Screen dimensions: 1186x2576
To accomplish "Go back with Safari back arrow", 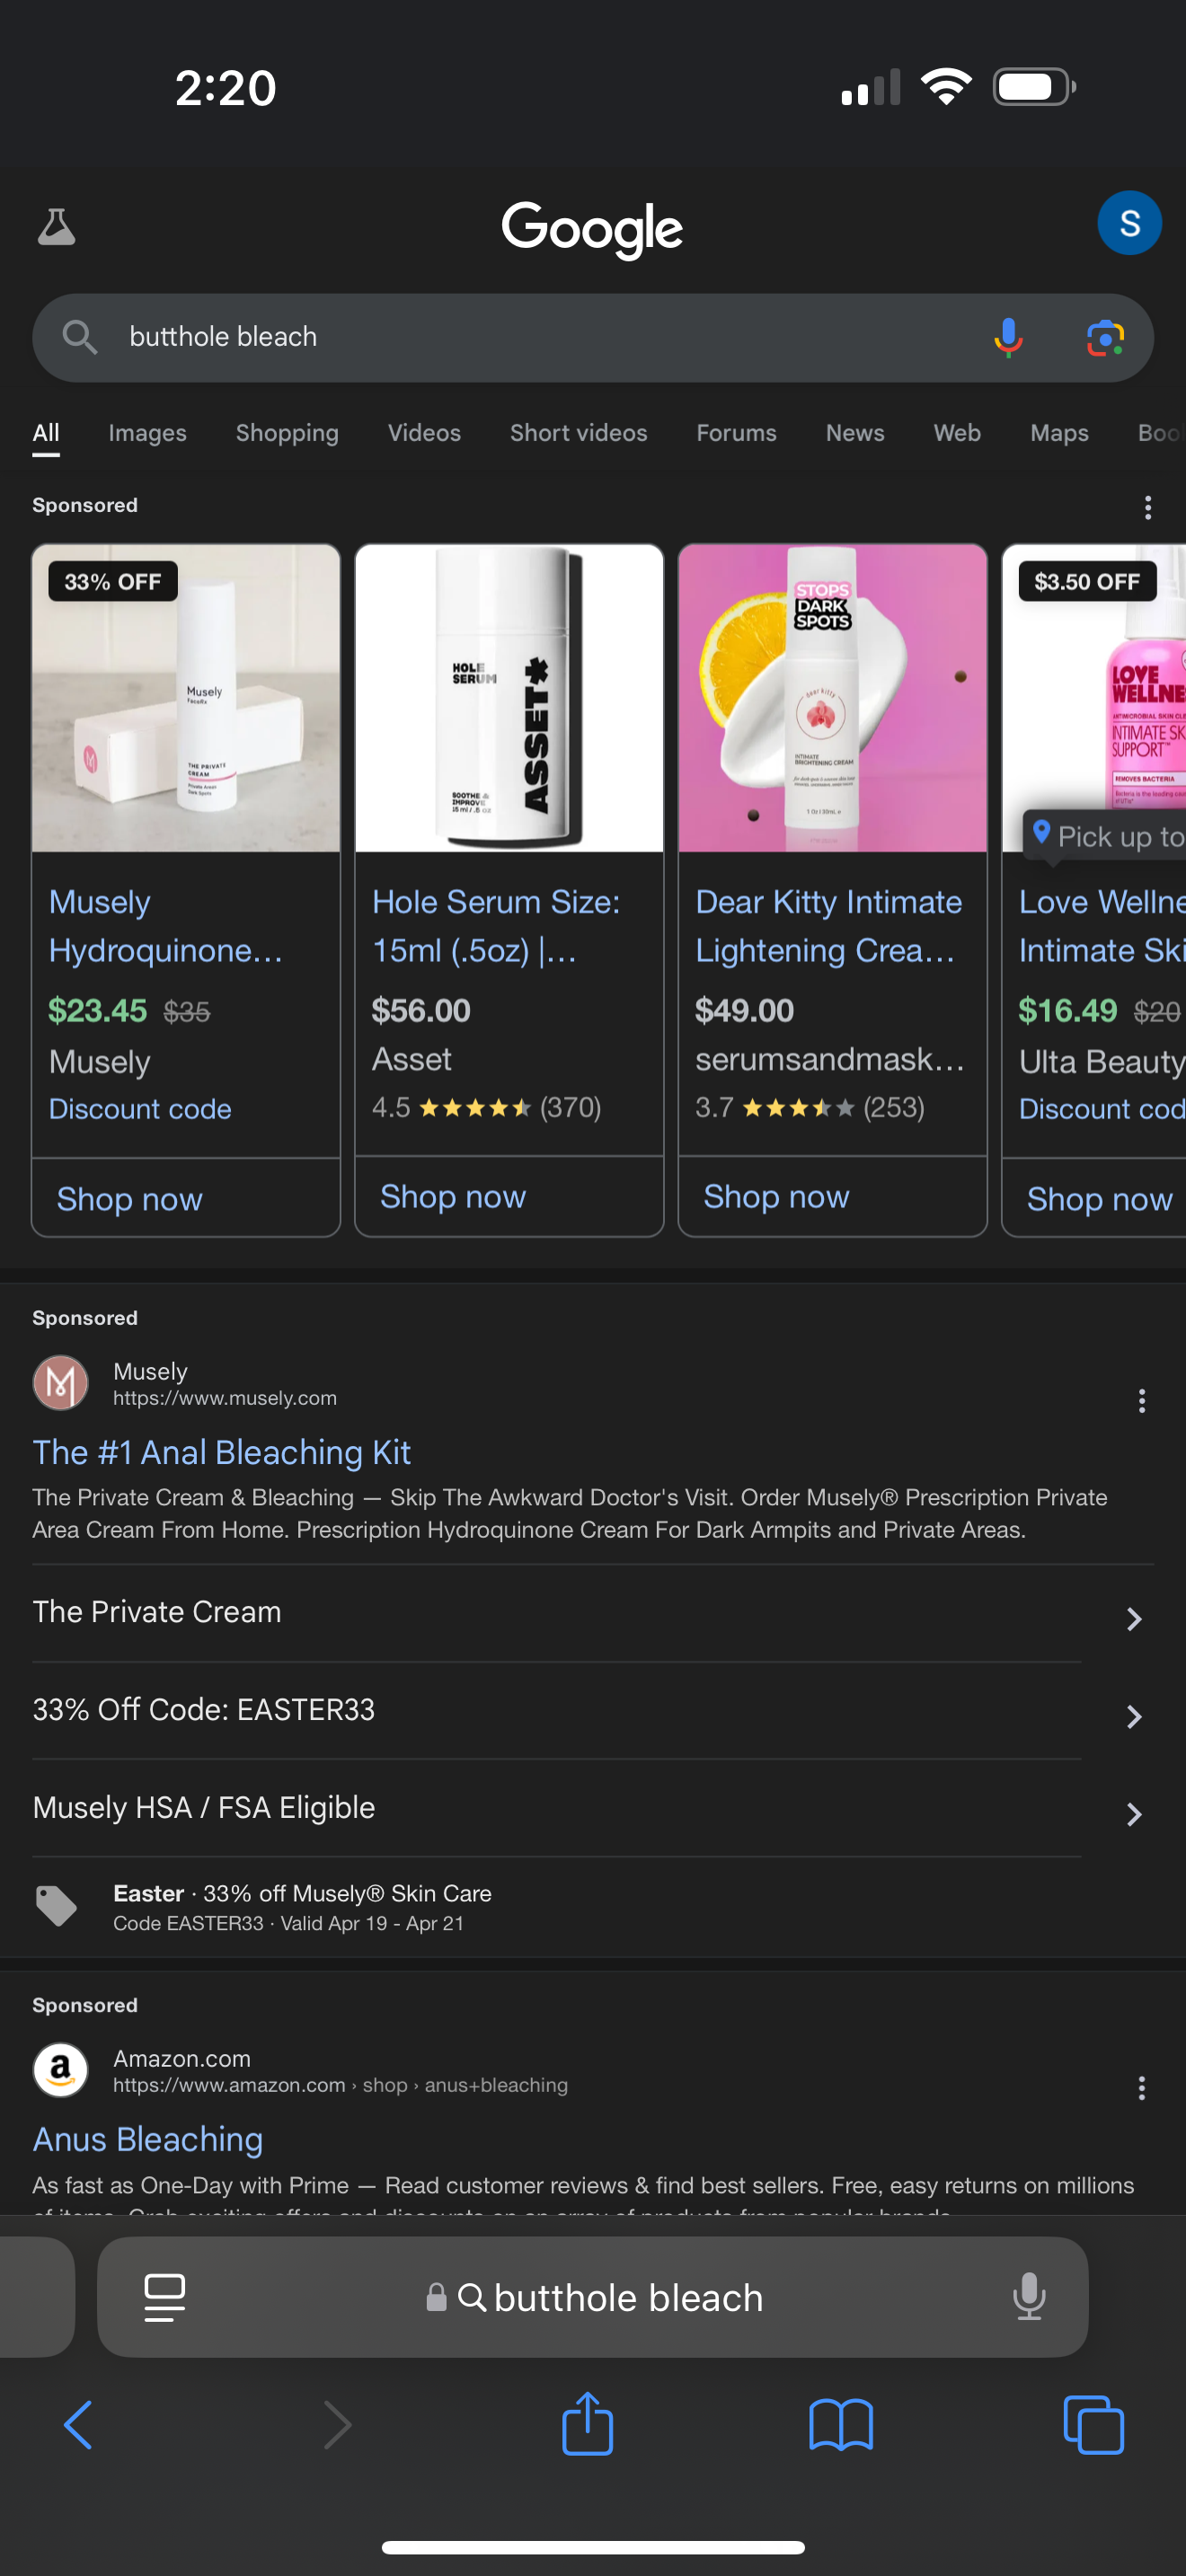I will (78, 2425).
